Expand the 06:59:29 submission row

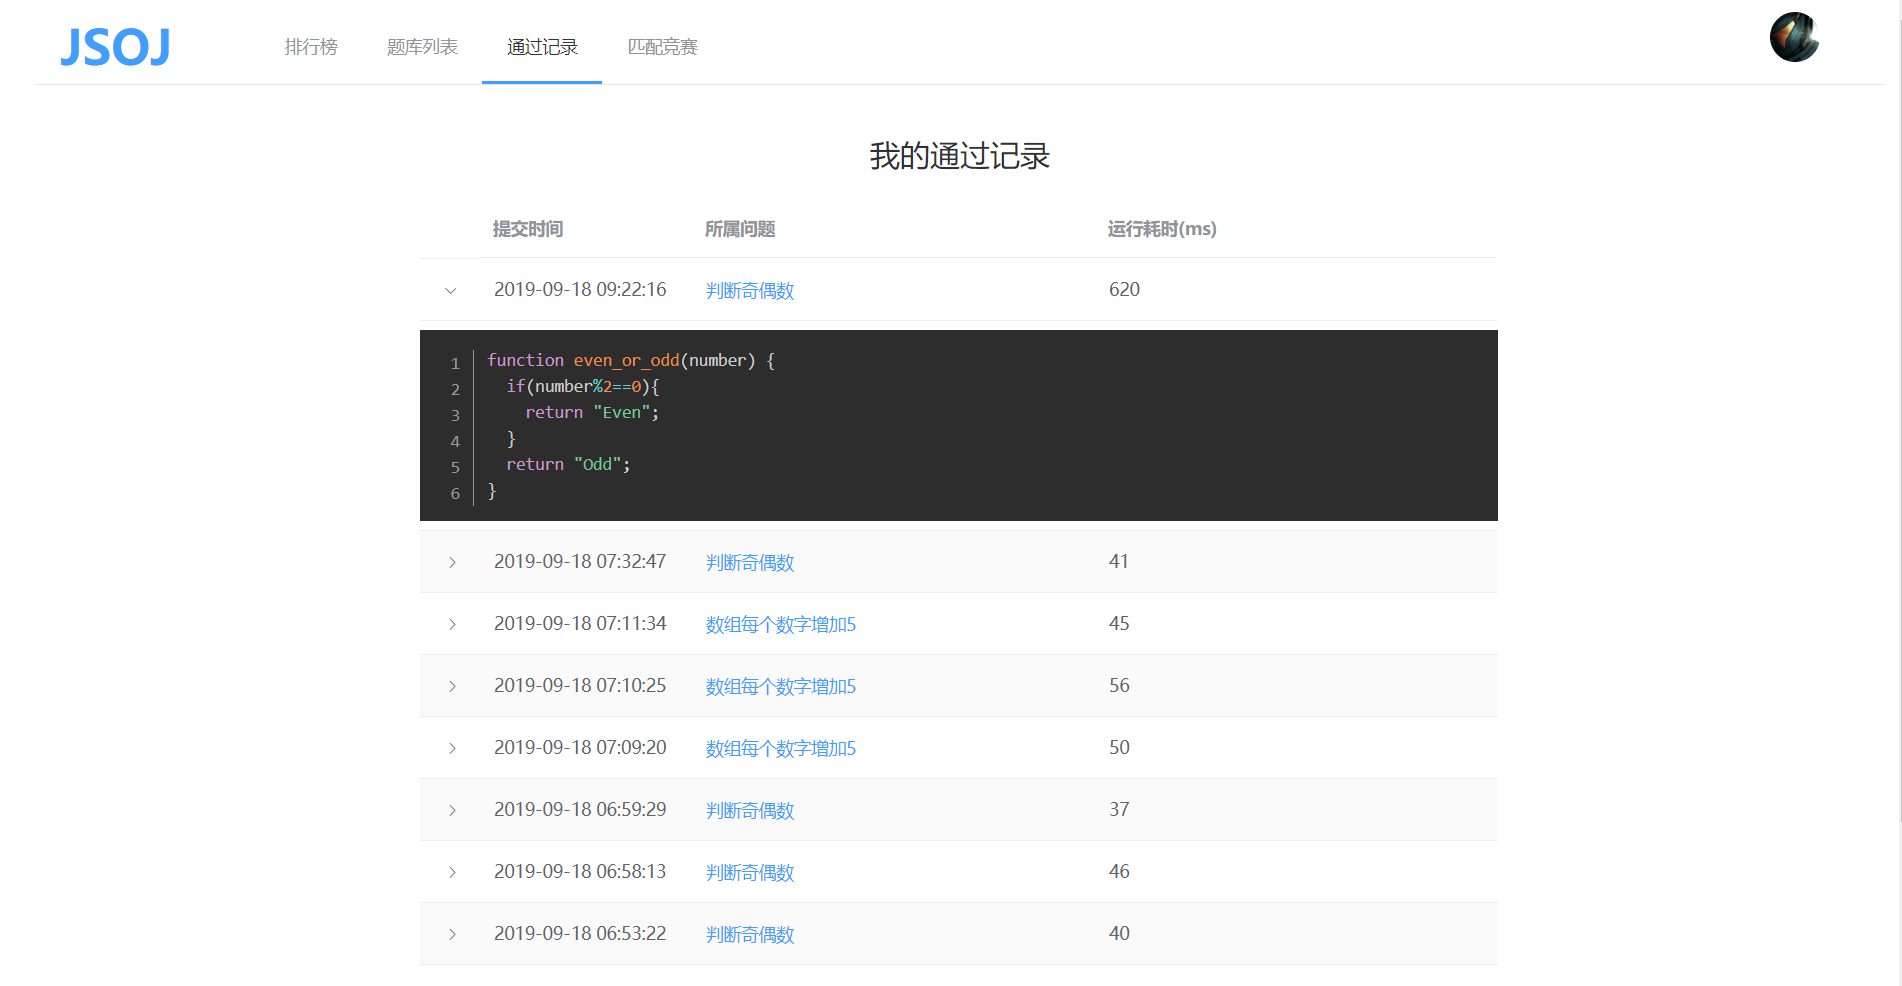(452, 810)
